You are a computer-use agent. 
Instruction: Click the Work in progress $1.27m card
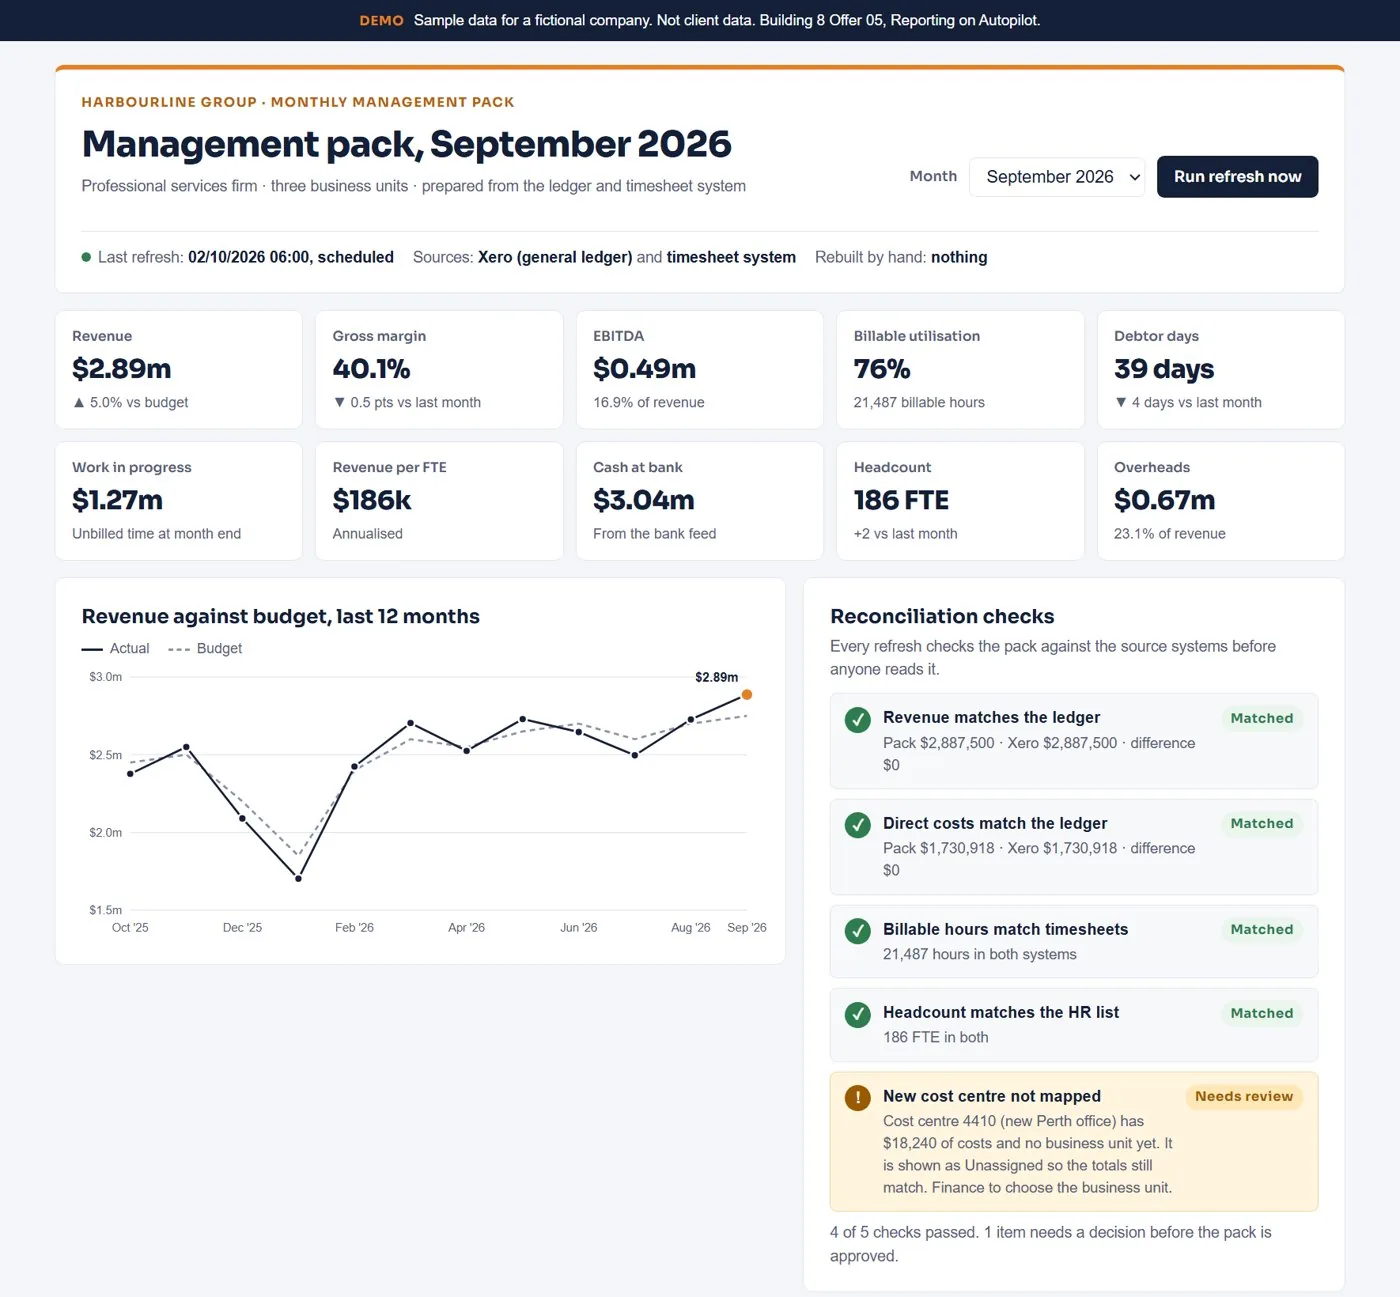(178, 501)
